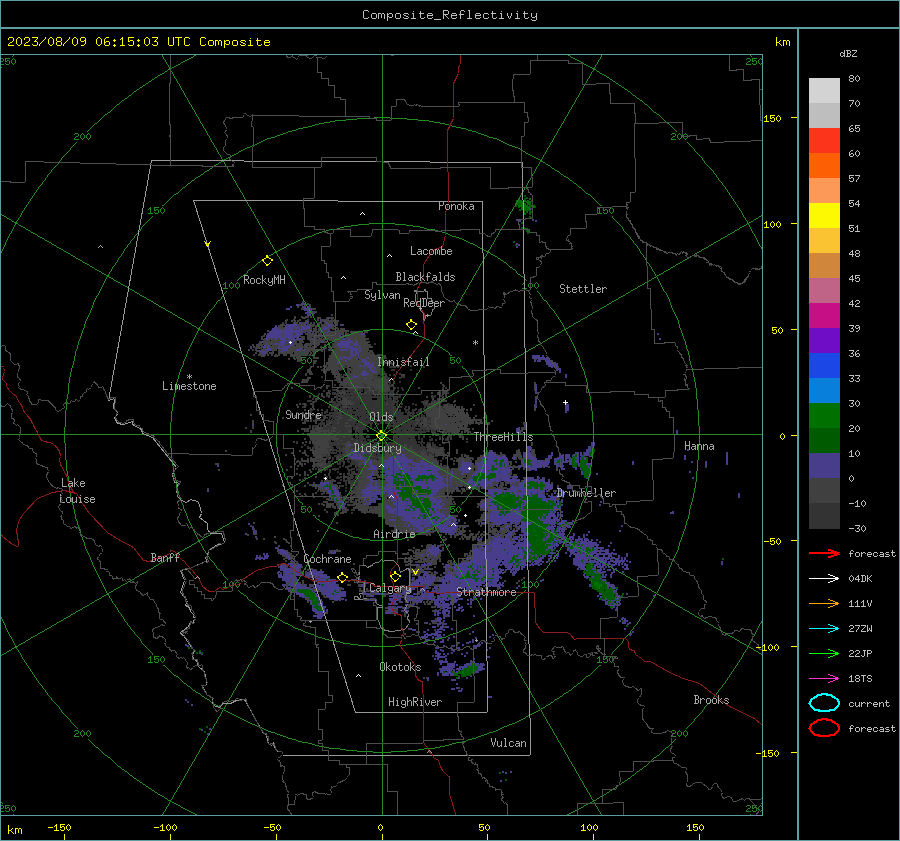The width and height of the screenshot is (900, 841).
Task: Click the Blackfalds town label
Action: pos(425,277)
